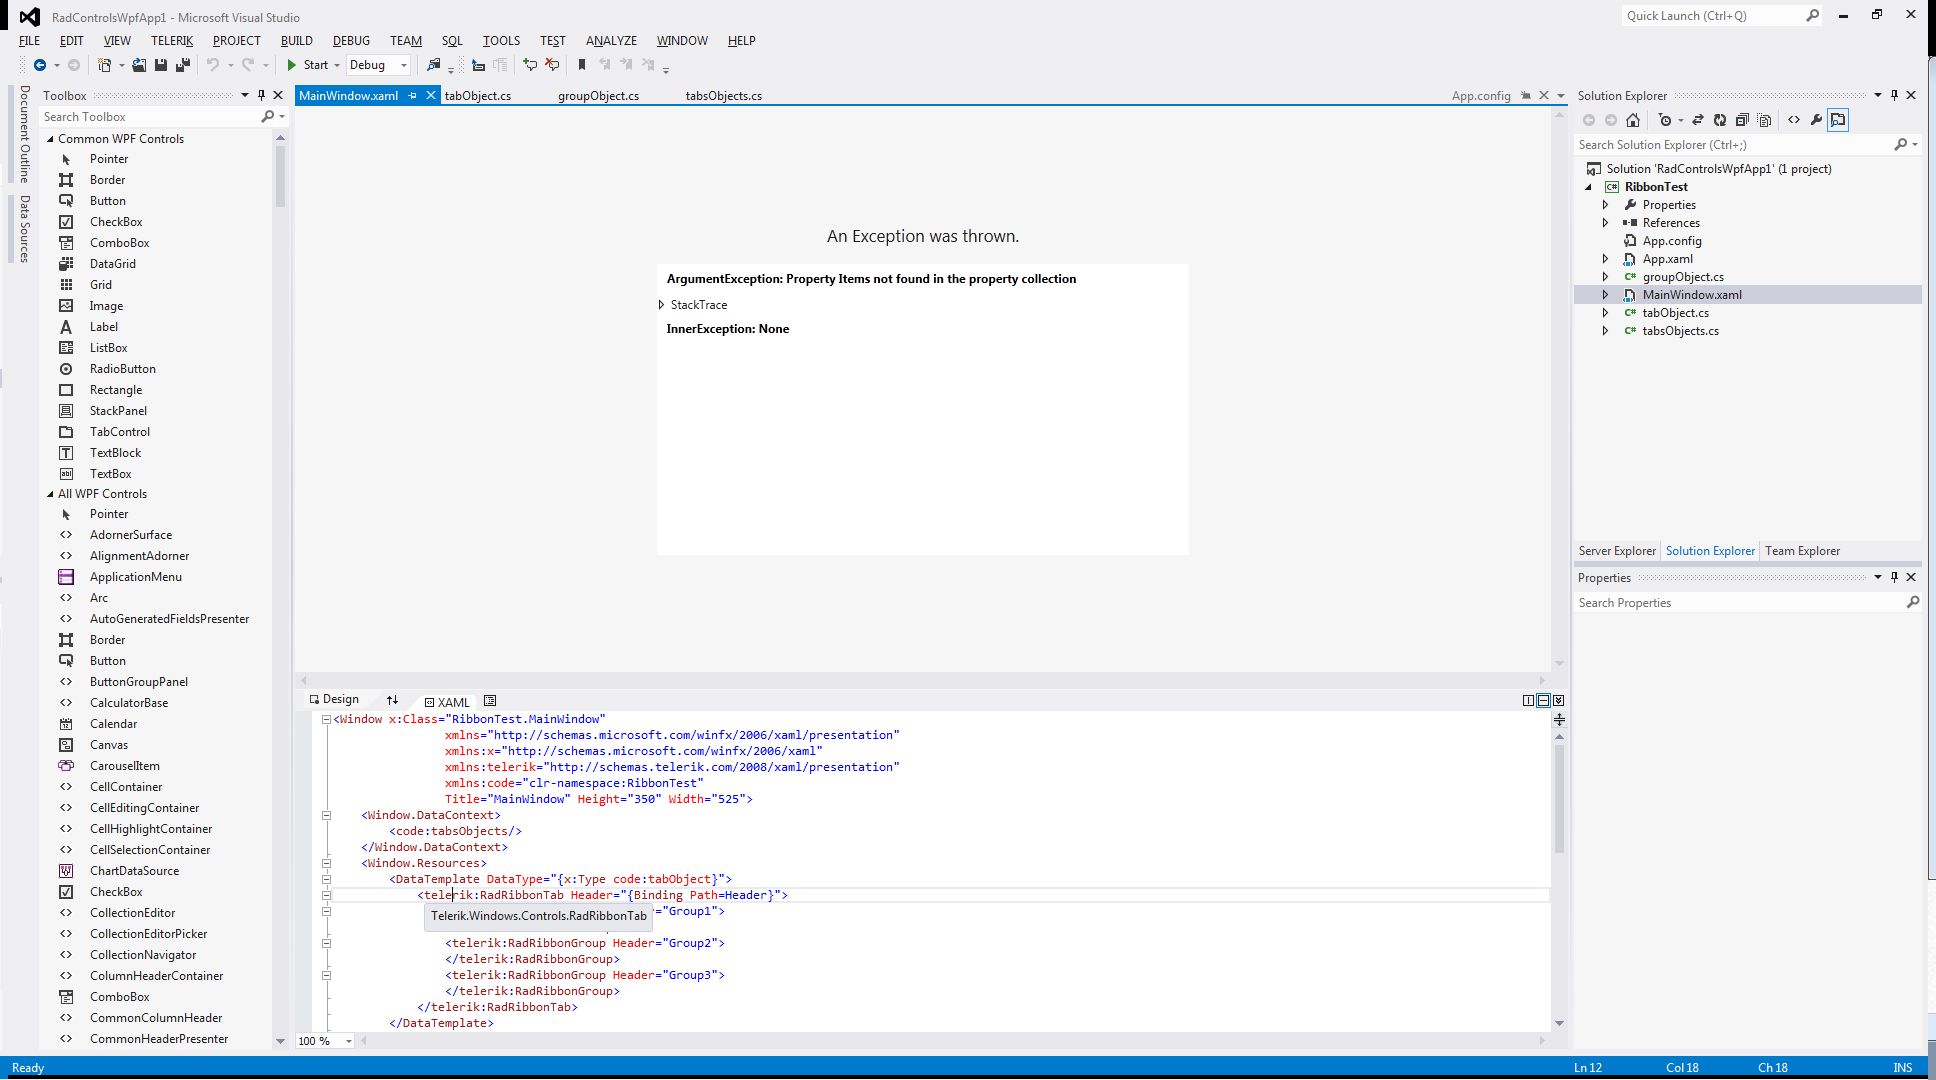Click the Start debugging button
The width and height of the screenshot is (1936, 1080).
pyautogui.click(x=308, y=65)
